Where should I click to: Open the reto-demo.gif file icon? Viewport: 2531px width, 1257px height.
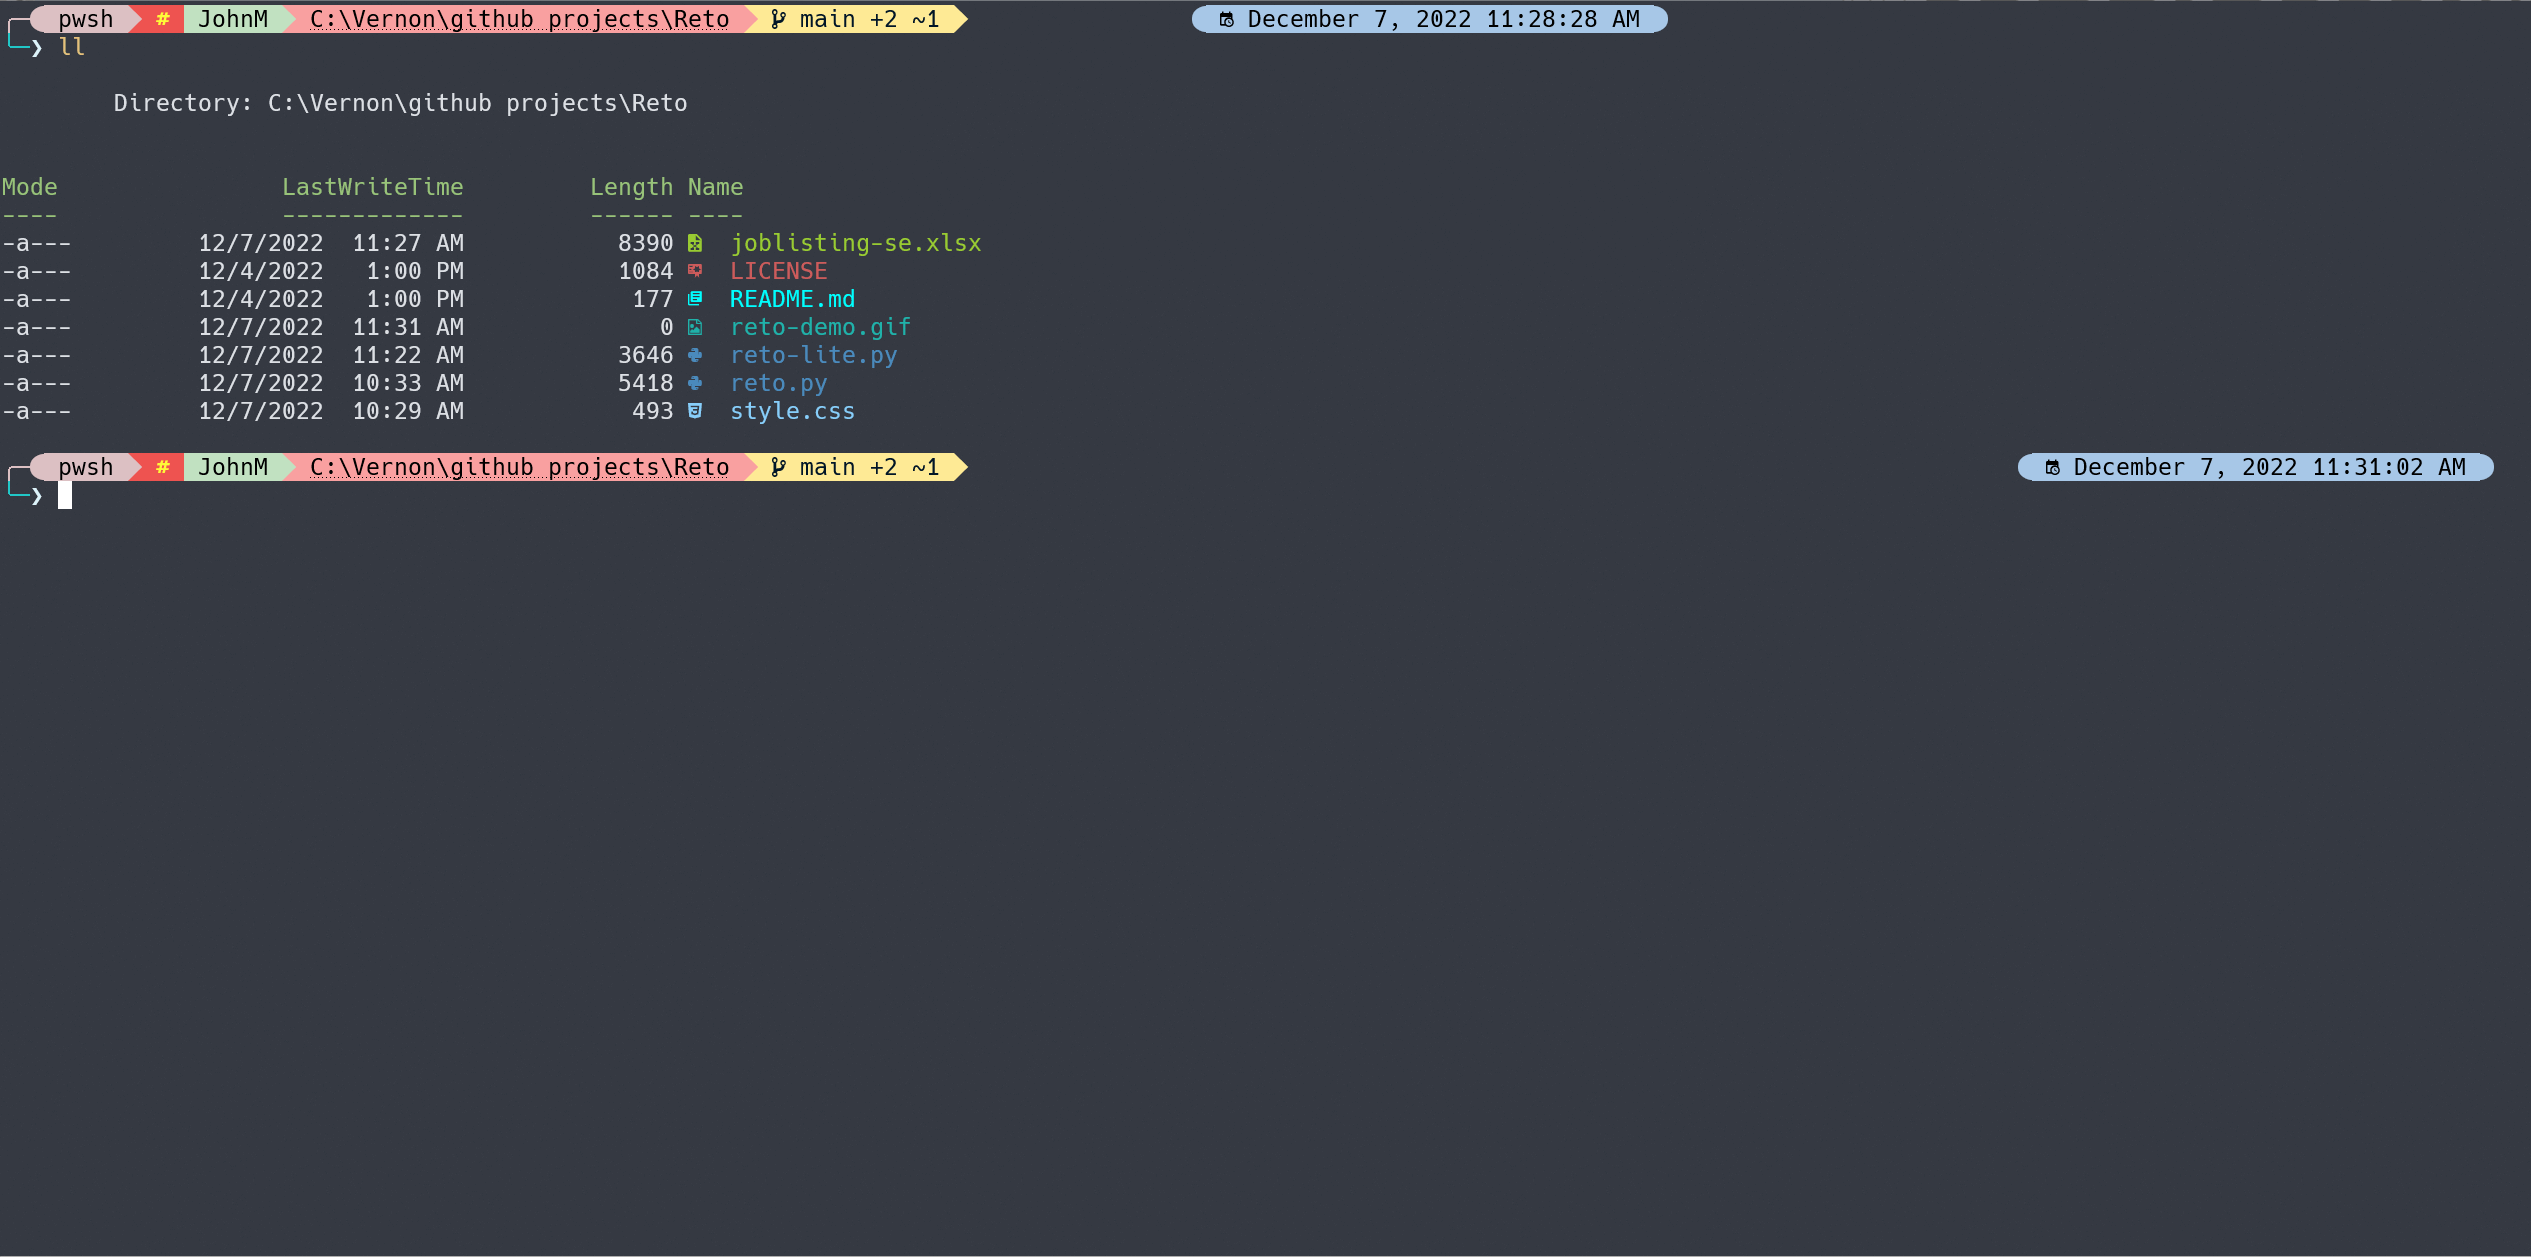(694, 328)
